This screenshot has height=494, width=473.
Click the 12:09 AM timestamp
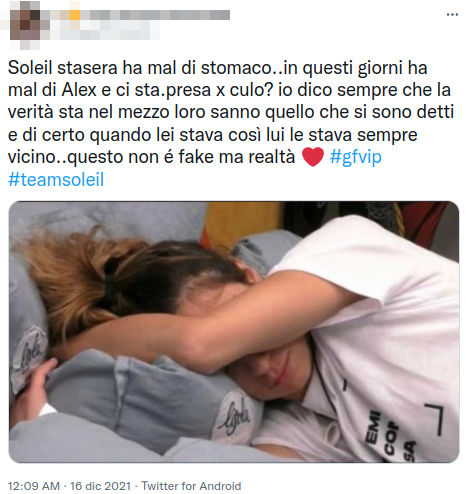point(34,486)
